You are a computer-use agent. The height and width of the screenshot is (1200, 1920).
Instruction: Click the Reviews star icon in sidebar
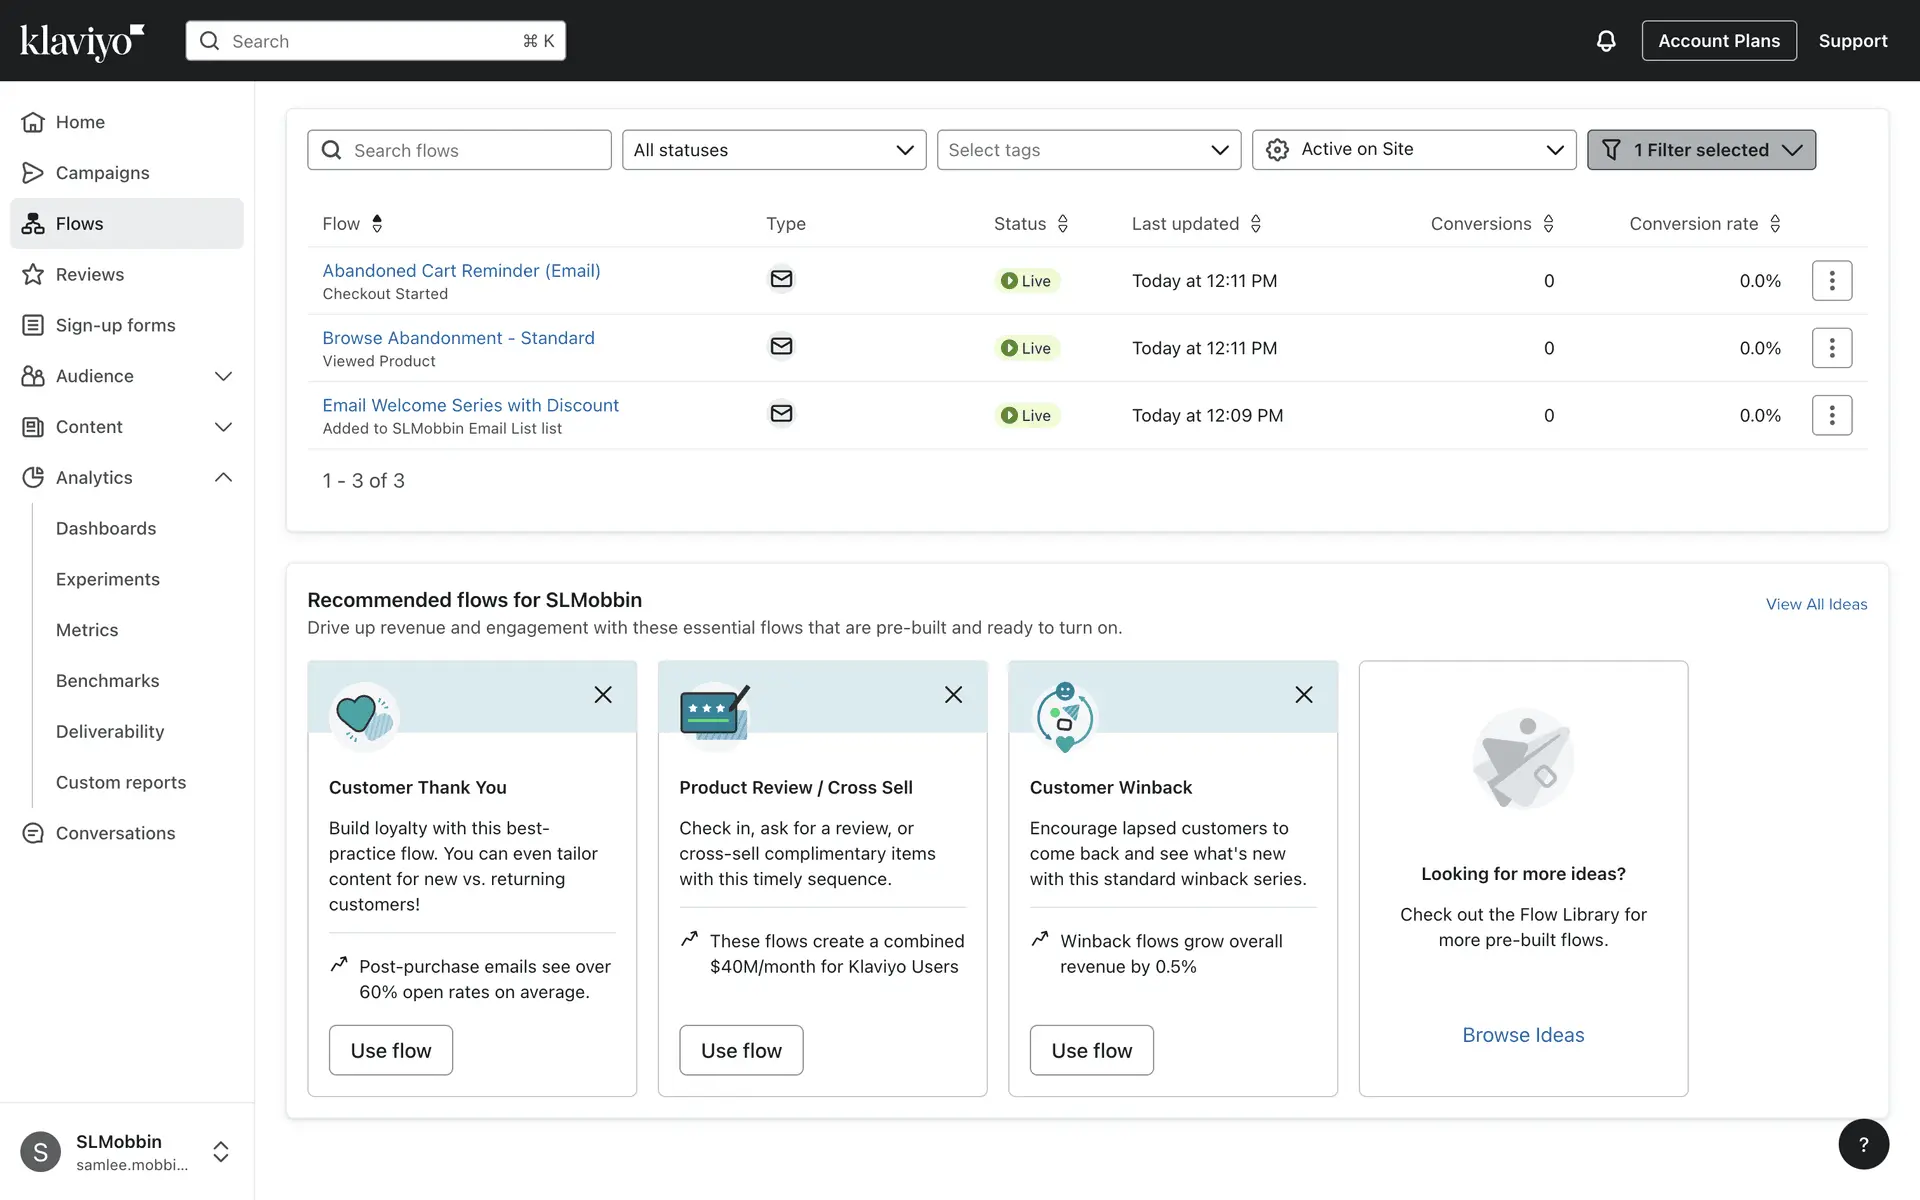pos(33,274)
